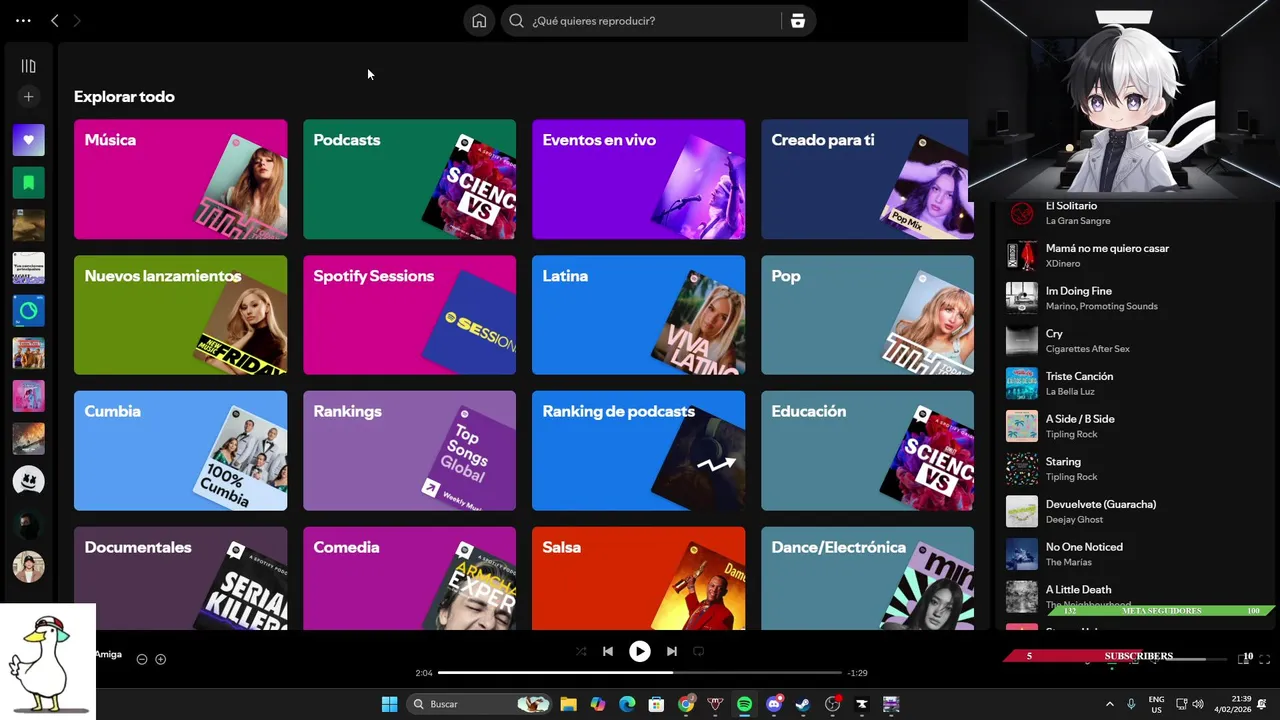Open the green bookmark Your Episodes item
1280x720 pixels.
click(x=28, y=183)
